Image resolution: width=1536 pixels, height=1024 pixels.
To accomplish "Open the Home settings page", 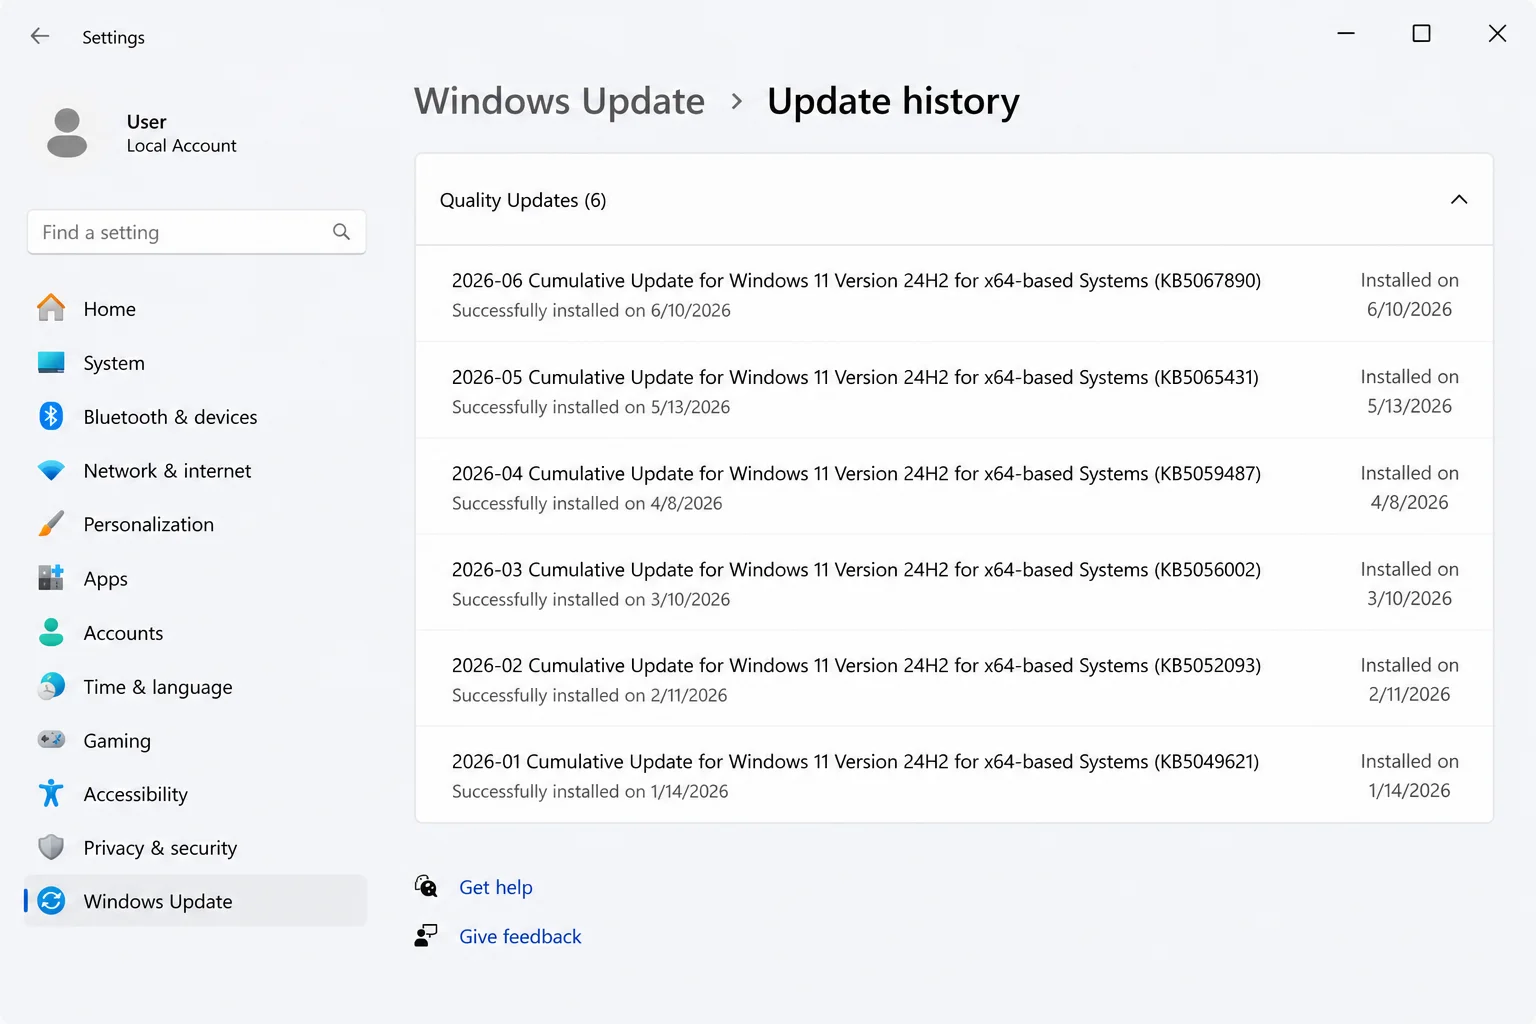I will (x=196, y=309).
